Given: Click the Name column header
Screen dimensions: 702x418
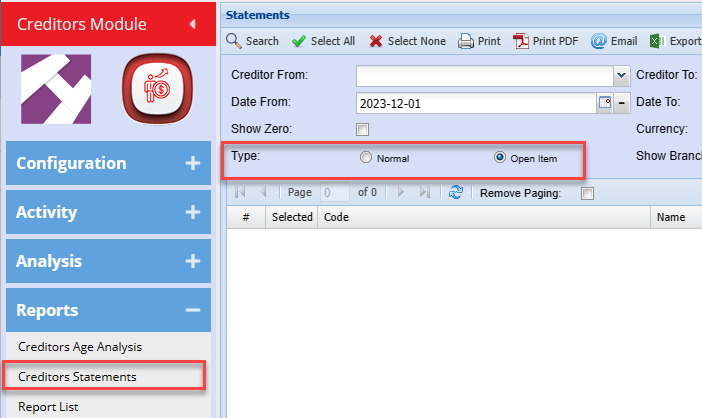Looking at the screenshot, I should pos(676,217).
